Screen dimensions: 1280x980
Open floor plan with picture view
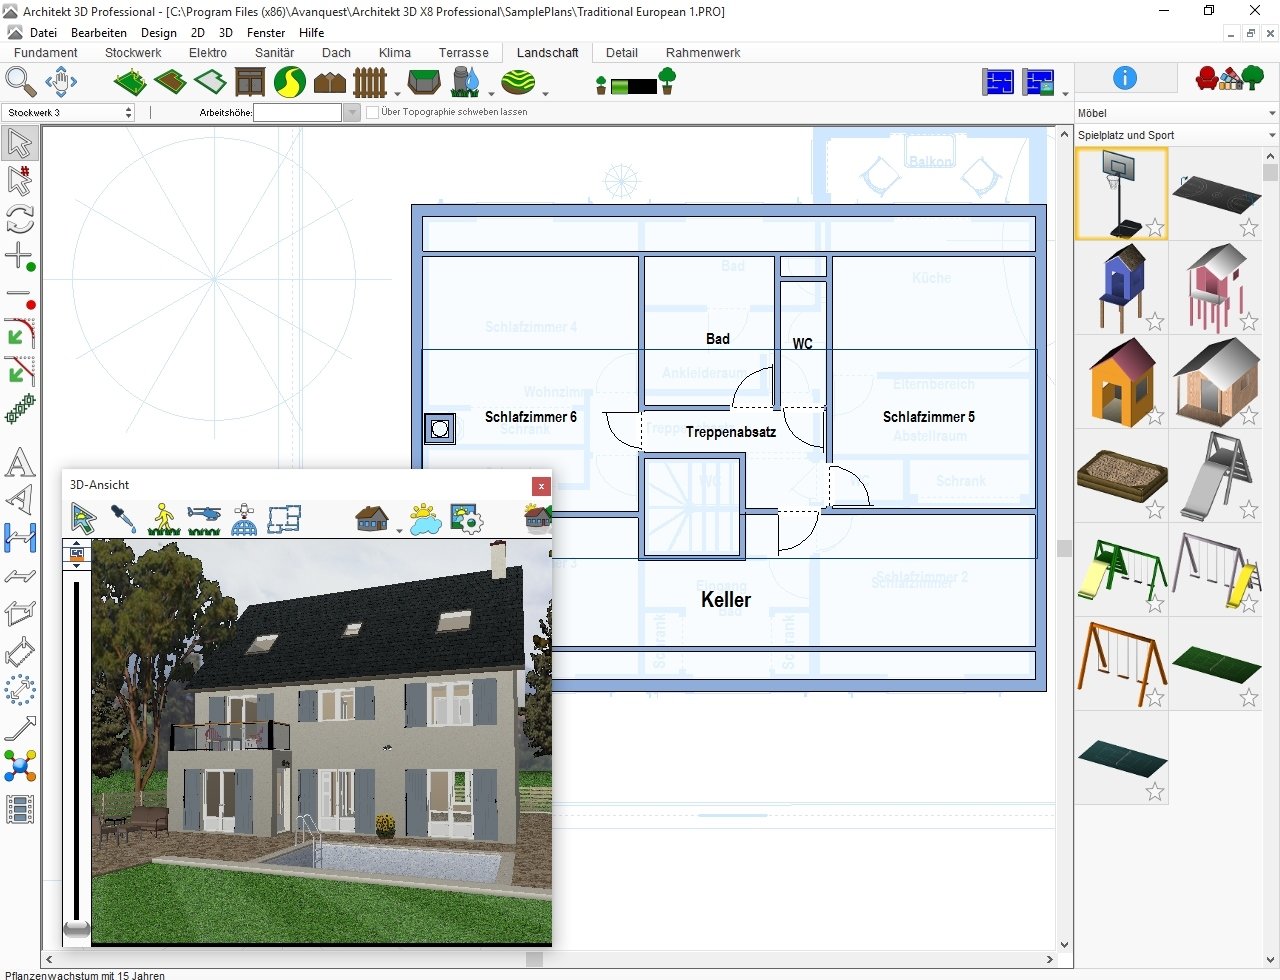pos(1039,82)
